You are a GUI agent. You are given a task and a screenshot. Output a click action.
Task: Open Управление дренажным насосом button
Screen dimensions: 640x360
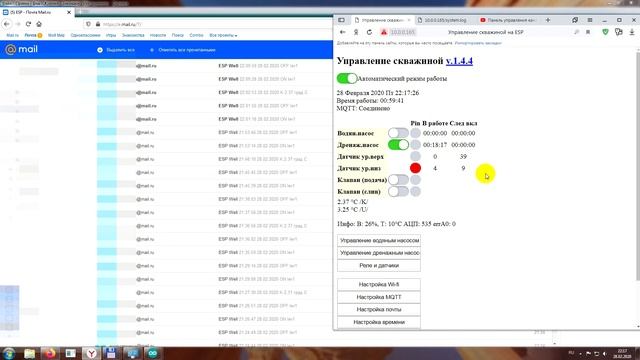379,253
